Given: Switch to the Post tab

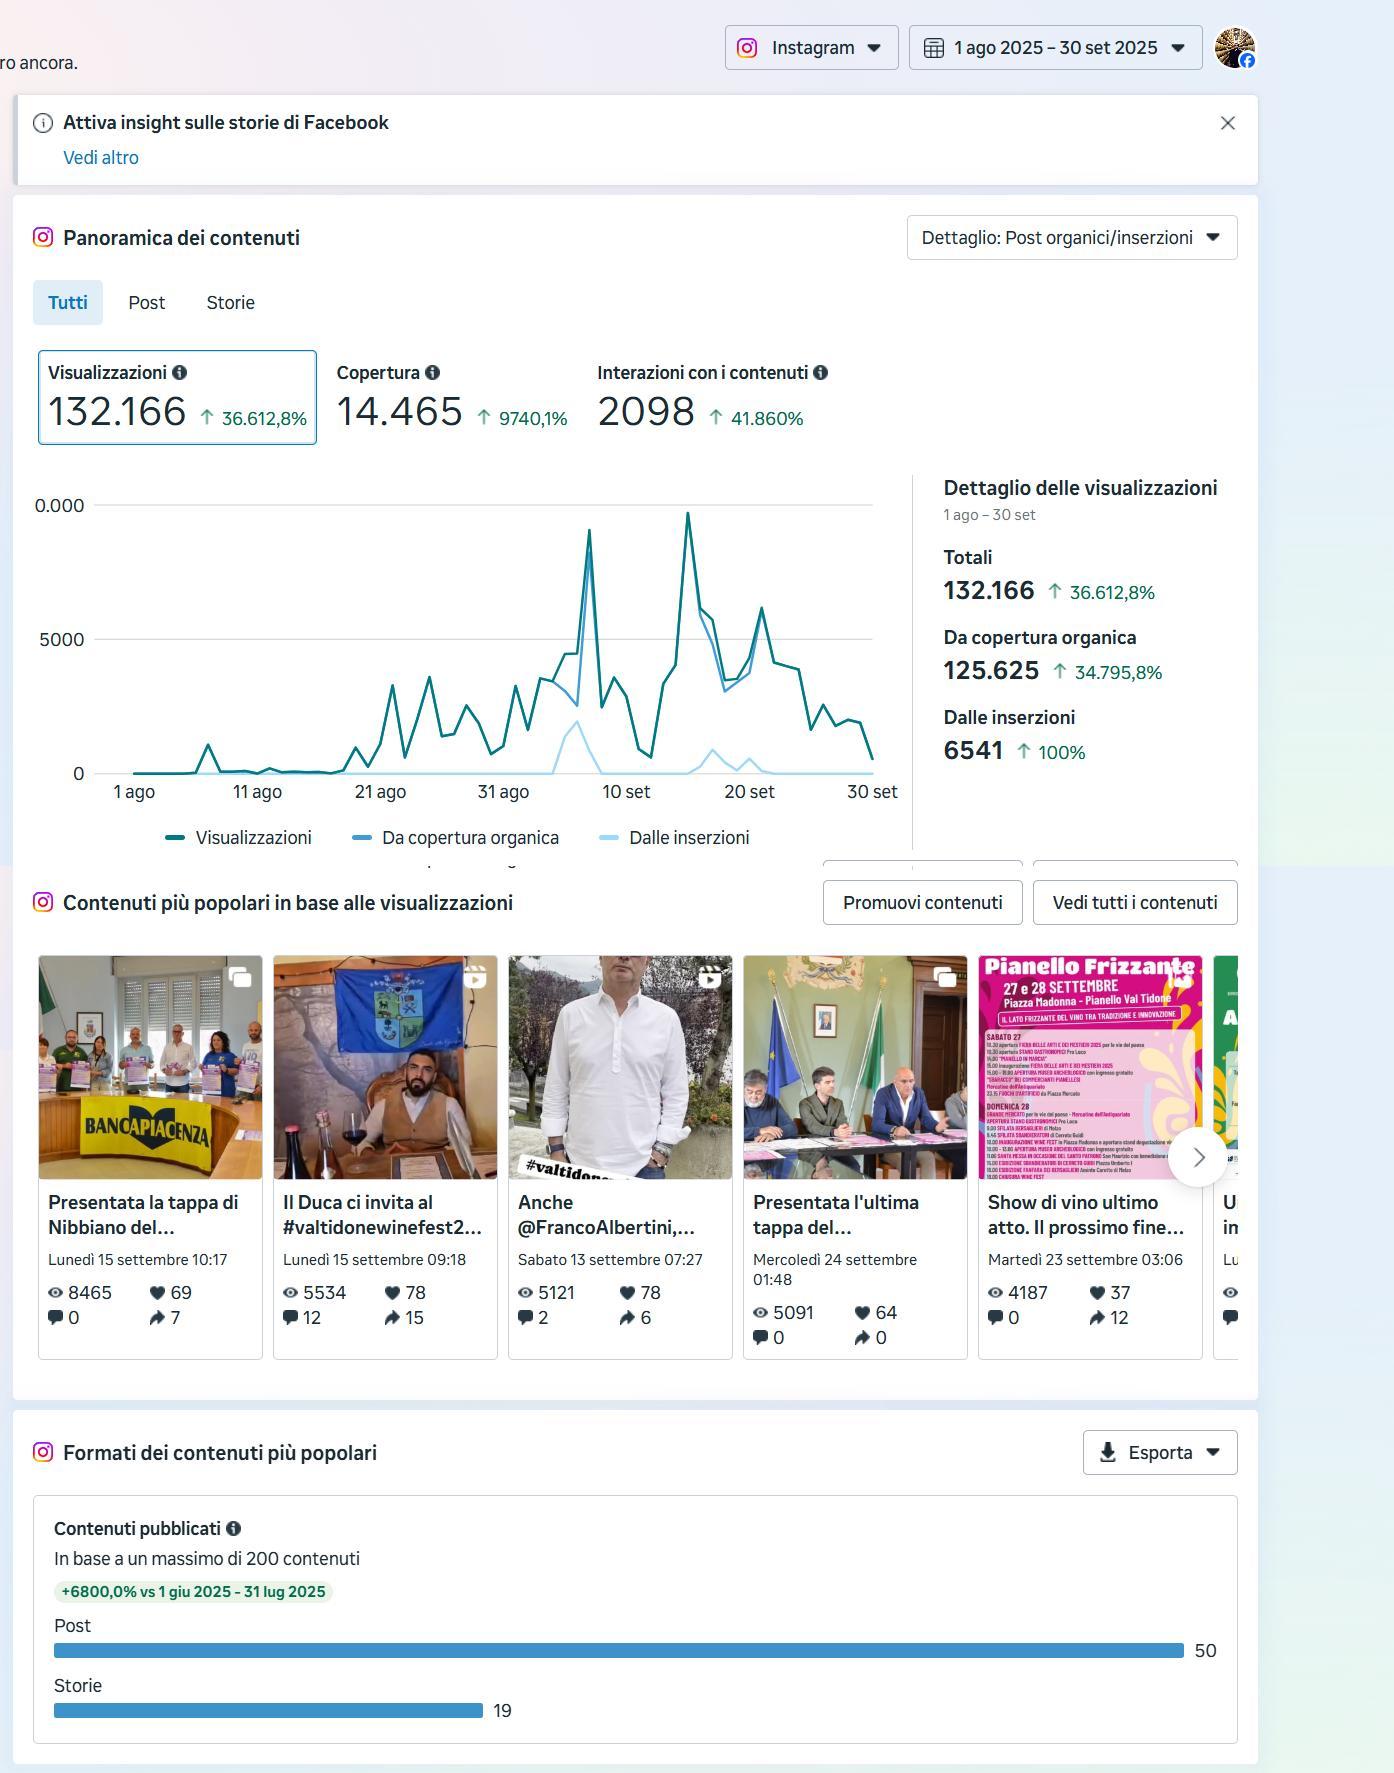Looking at the screenshot, I should 147,303.
